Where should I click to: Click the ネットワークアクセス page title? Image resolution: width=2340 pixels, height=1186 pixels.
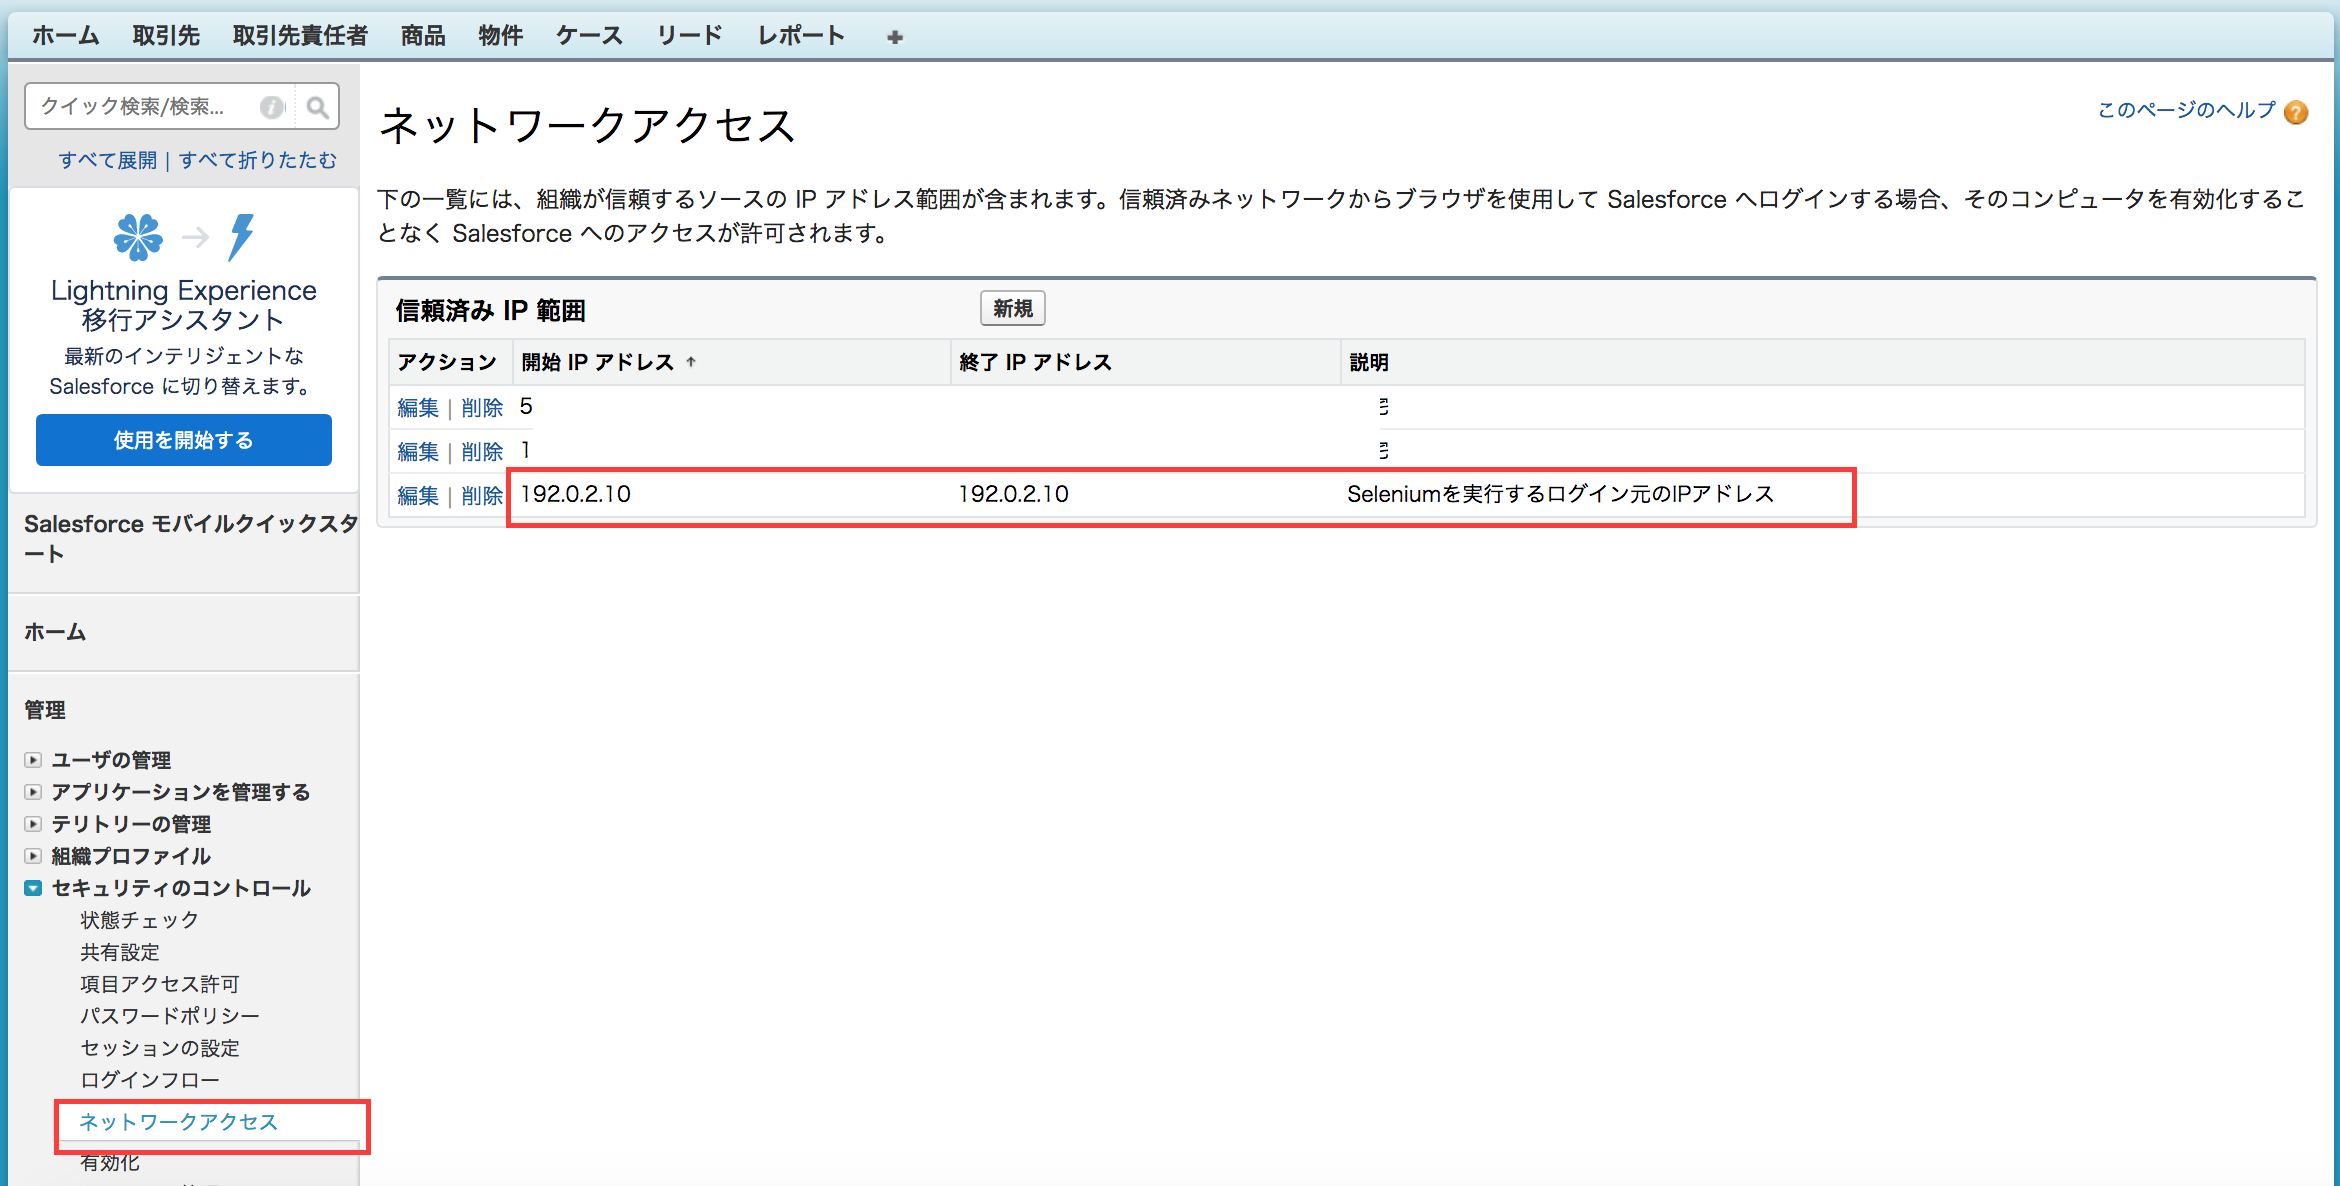click(x=587, y=126)
